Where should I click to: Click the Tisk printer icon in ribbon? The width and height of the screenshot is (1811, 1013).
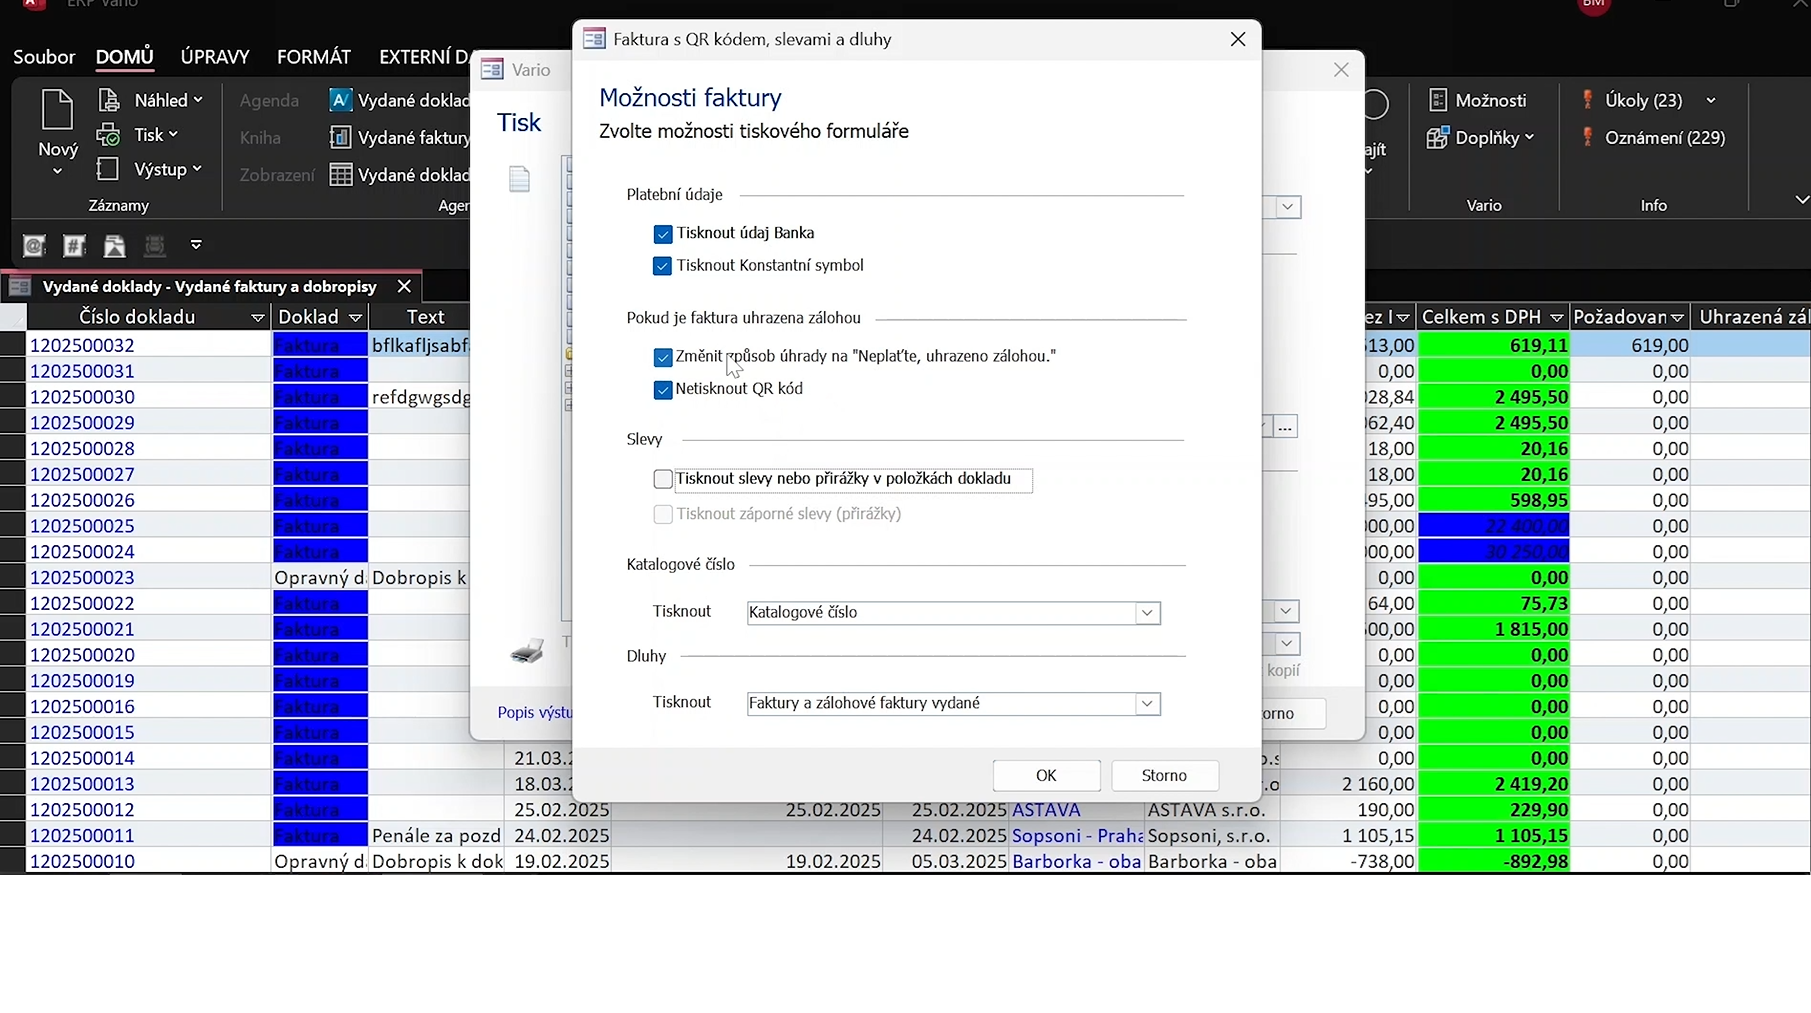click(109, 135)
